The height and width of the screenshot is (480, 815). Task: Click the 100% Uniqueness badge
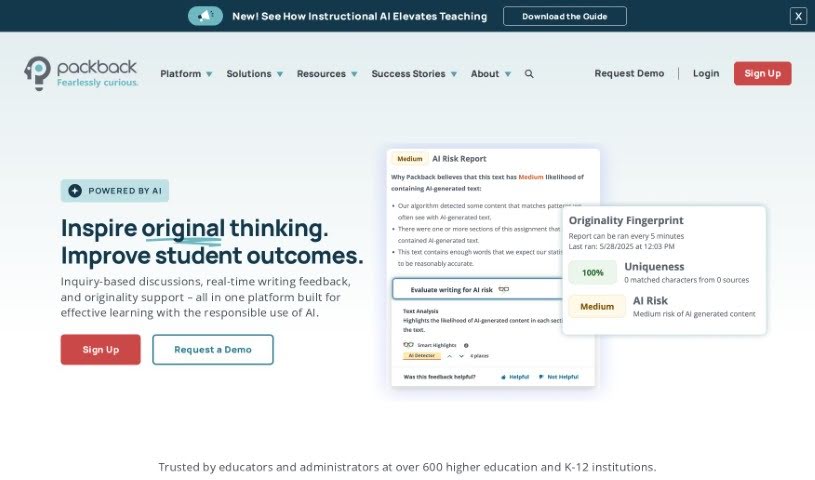(593, 273)
